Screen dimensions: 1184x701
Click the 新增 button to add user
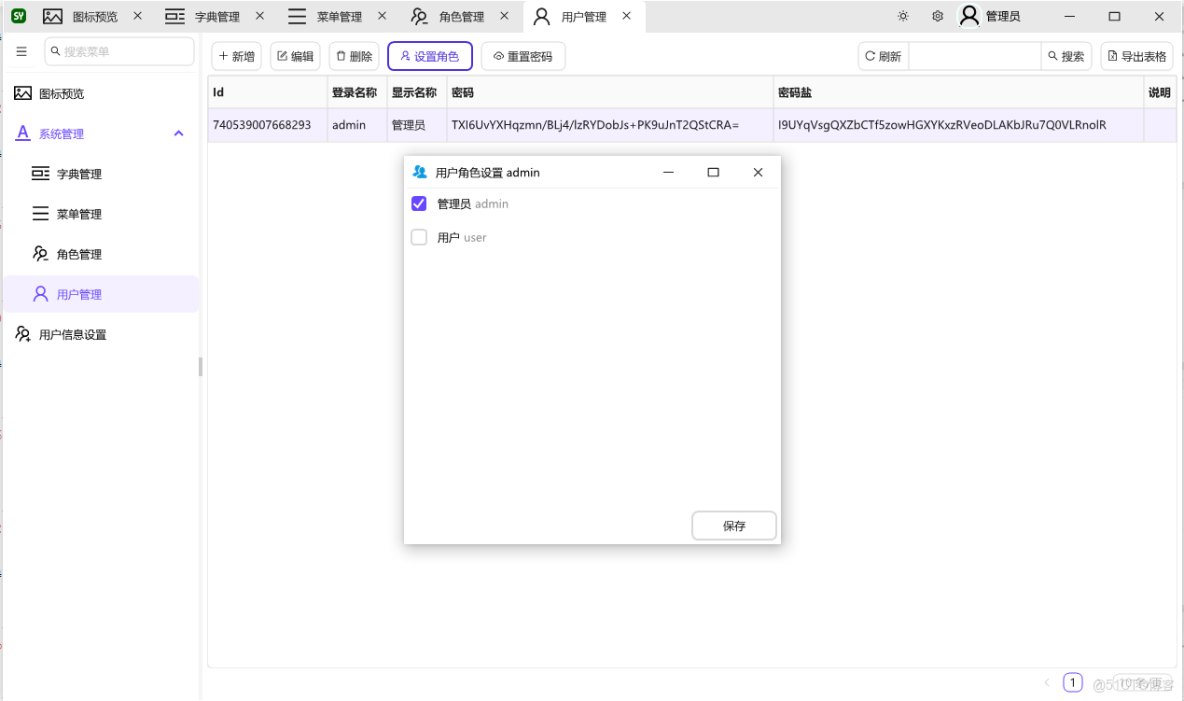pos(236,56)
